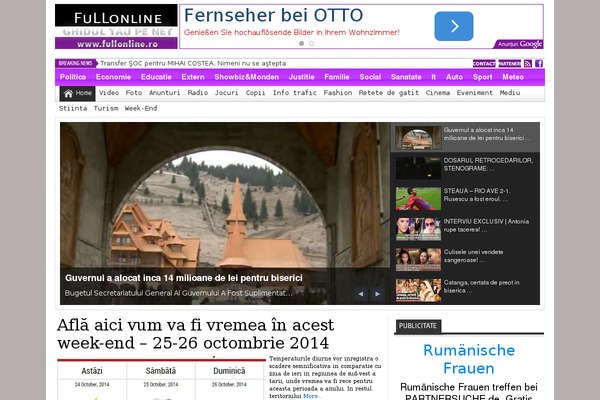Click the FullOnline site logo
This screenshot has height=400, width=600.
[116, 26]
